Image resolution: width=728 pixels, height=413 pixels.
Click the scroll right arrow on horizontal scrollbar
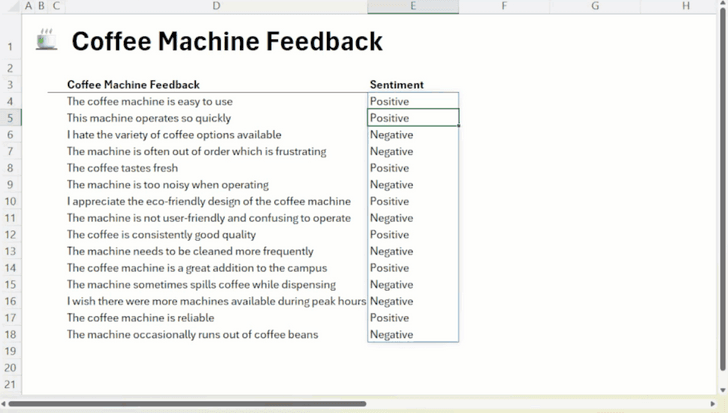point(712,404)
